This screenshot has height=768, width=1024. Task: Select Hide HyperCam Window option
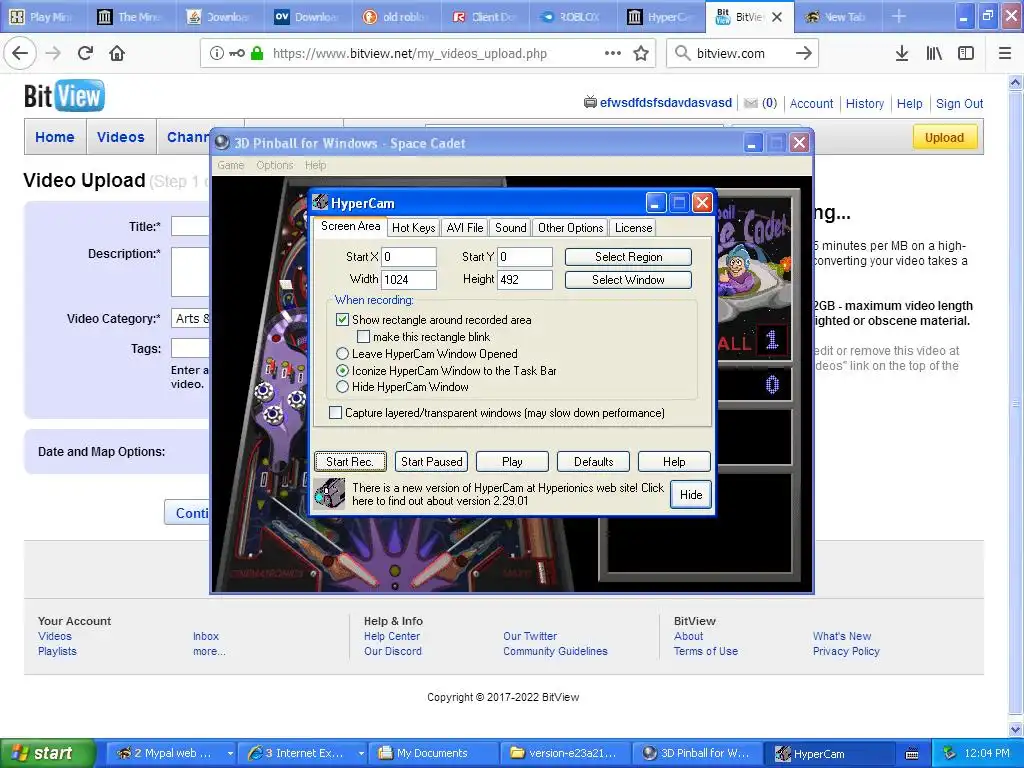pyautogui.click(x=342, y=387)
